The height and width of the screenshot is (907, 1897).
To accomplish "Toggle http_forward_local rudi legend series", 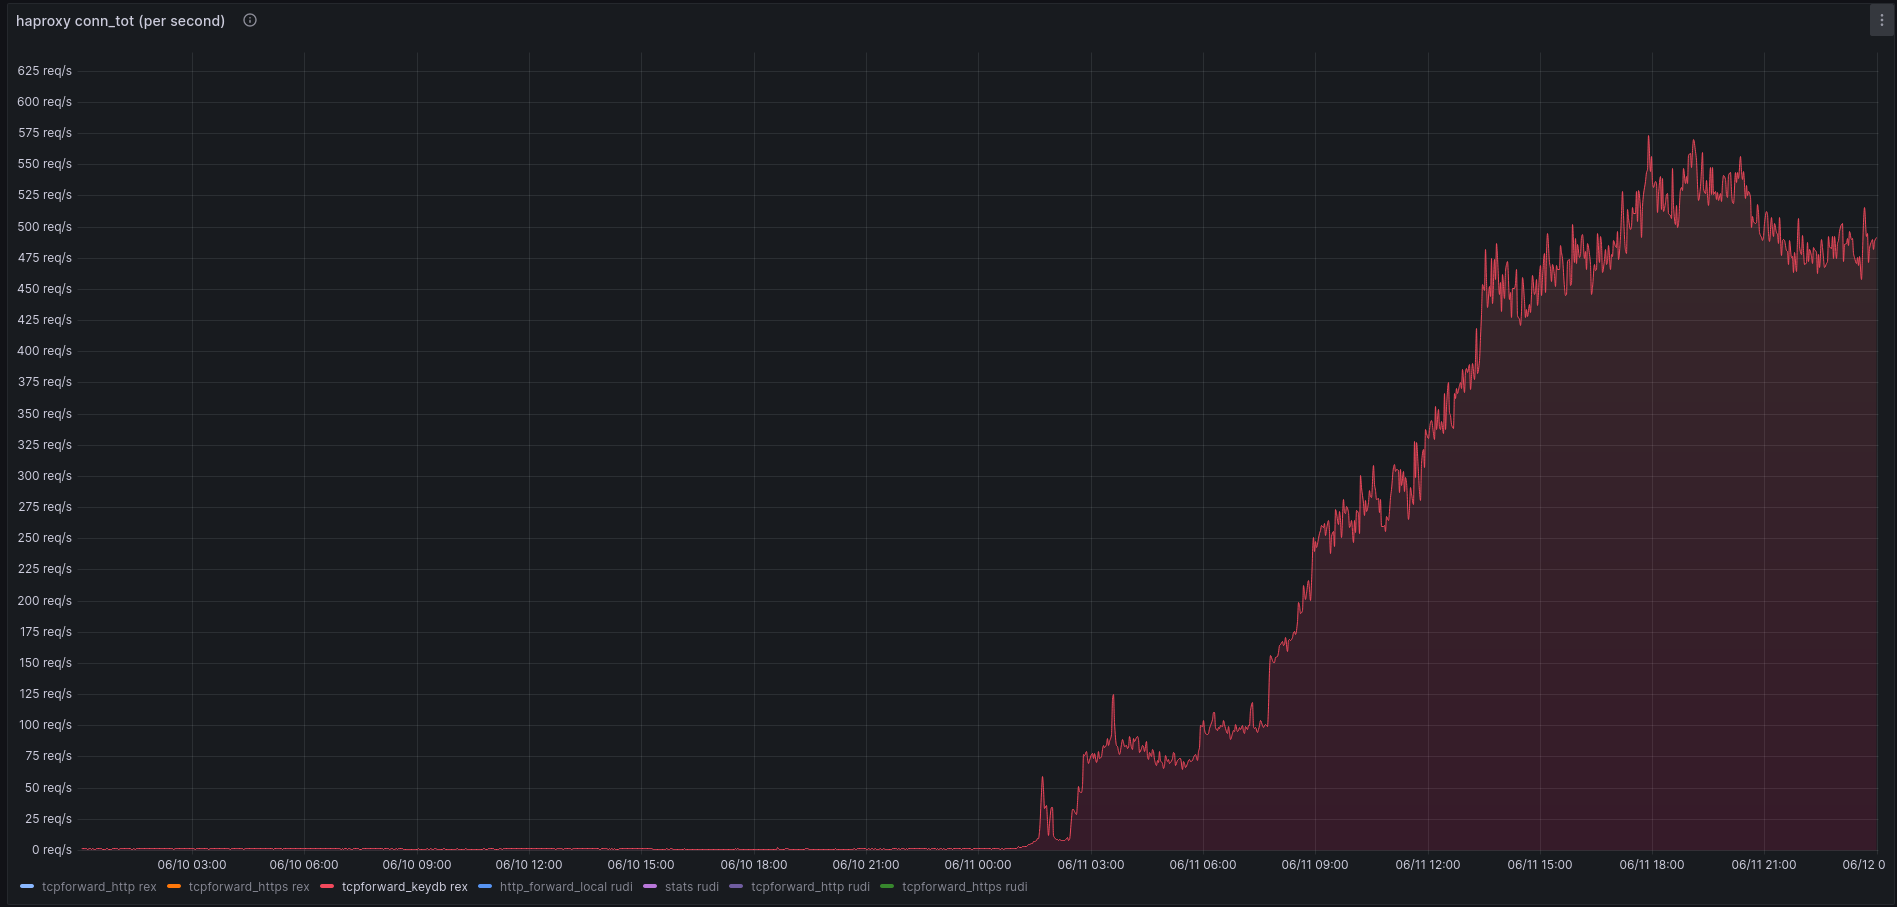I will point(566,887).
